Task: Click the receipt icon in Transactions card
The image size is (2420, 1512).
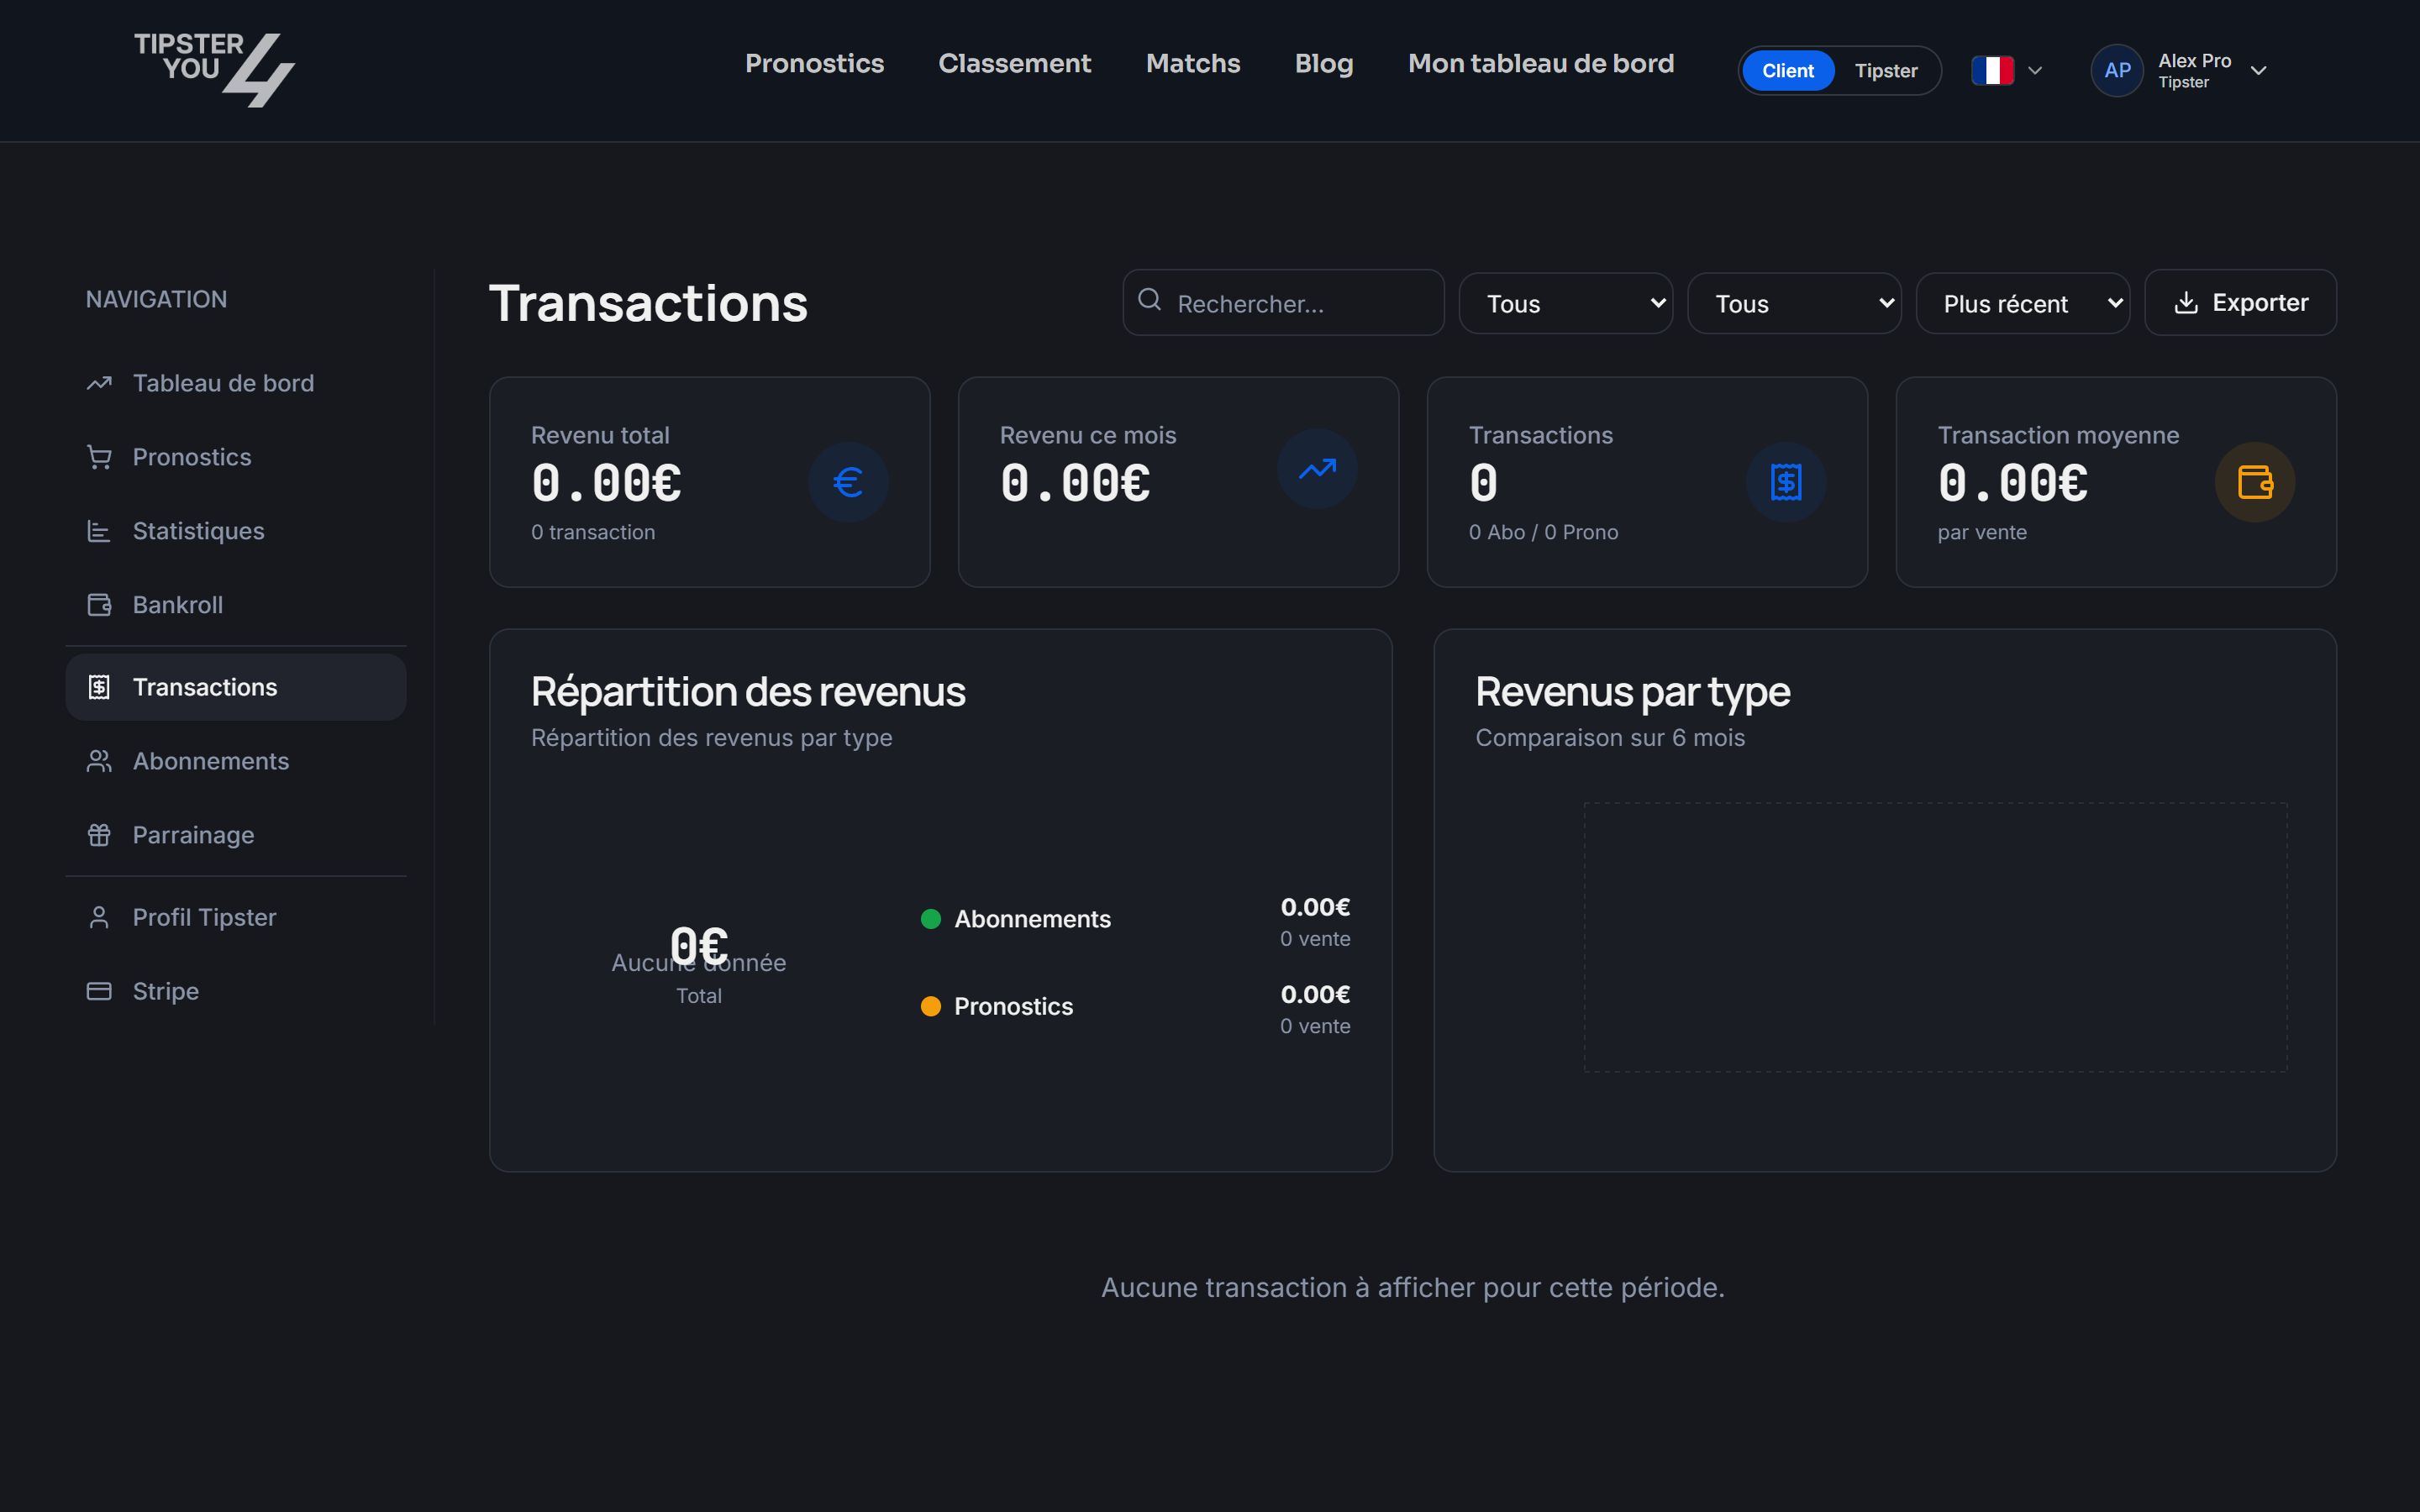Action: 1786,482
